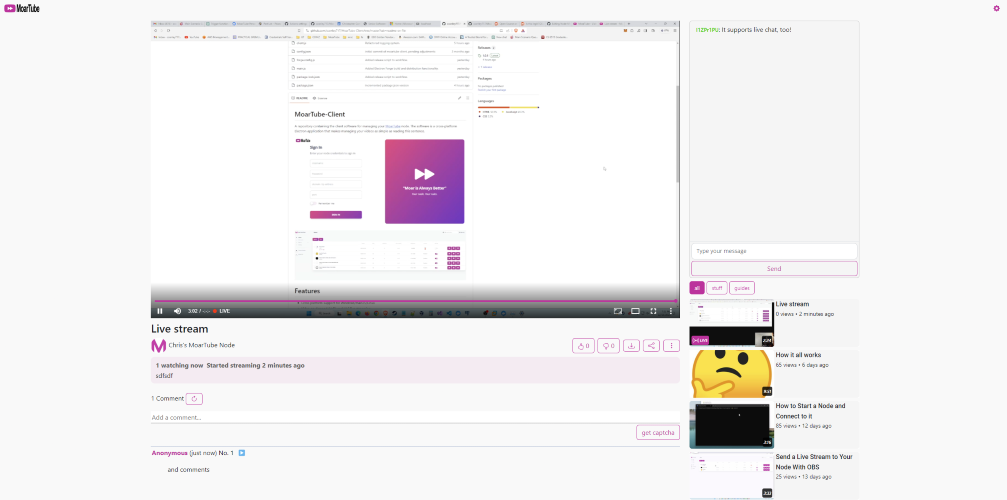Click the '1 watching now' status text

pos(179,365)
